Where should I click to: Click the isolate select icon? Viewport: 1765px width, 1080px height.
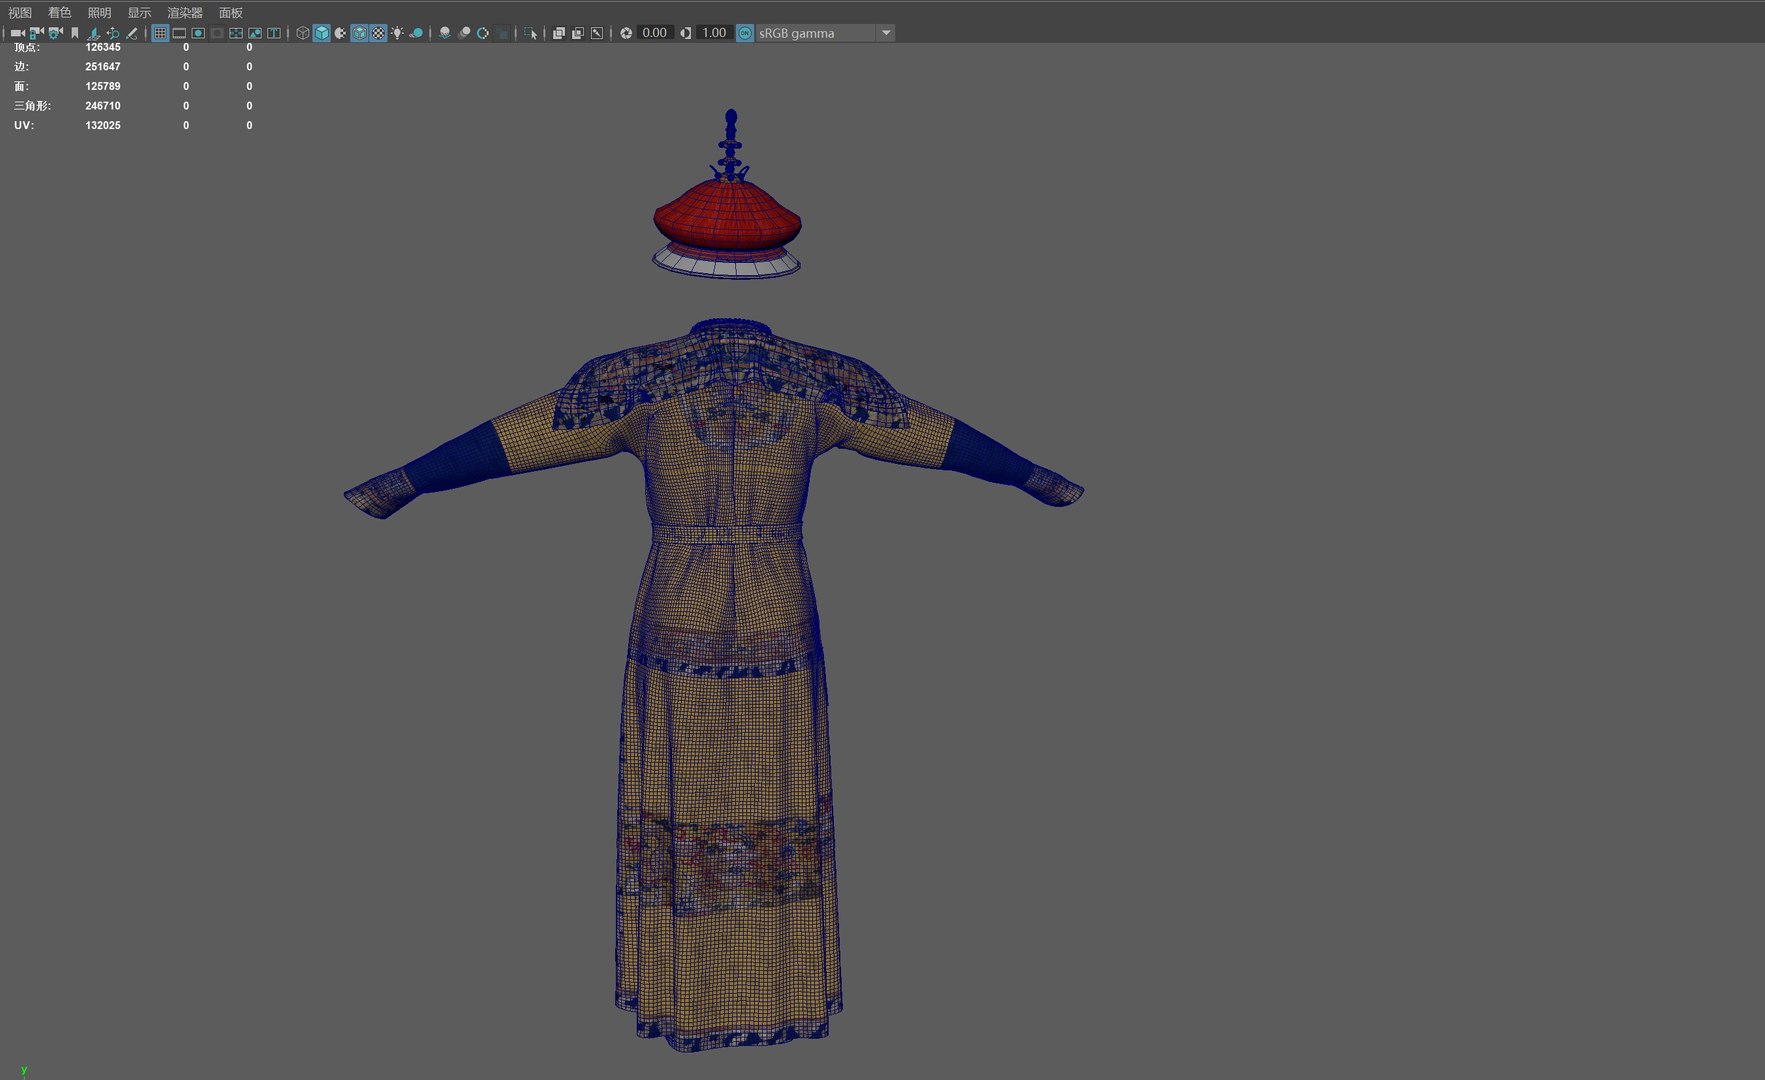pyautogui.click(x=531, y=33)
